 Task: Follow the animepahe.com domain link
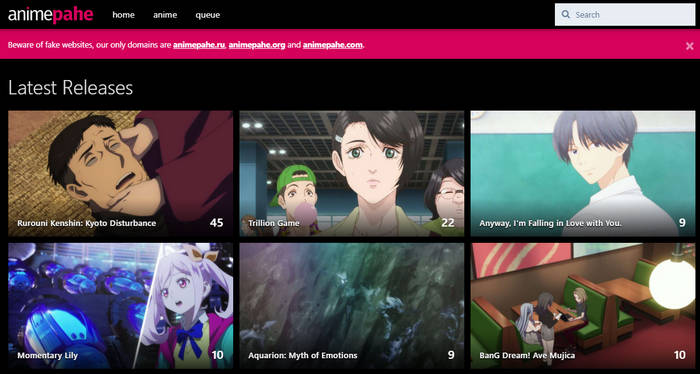click(x=333, y=45)
